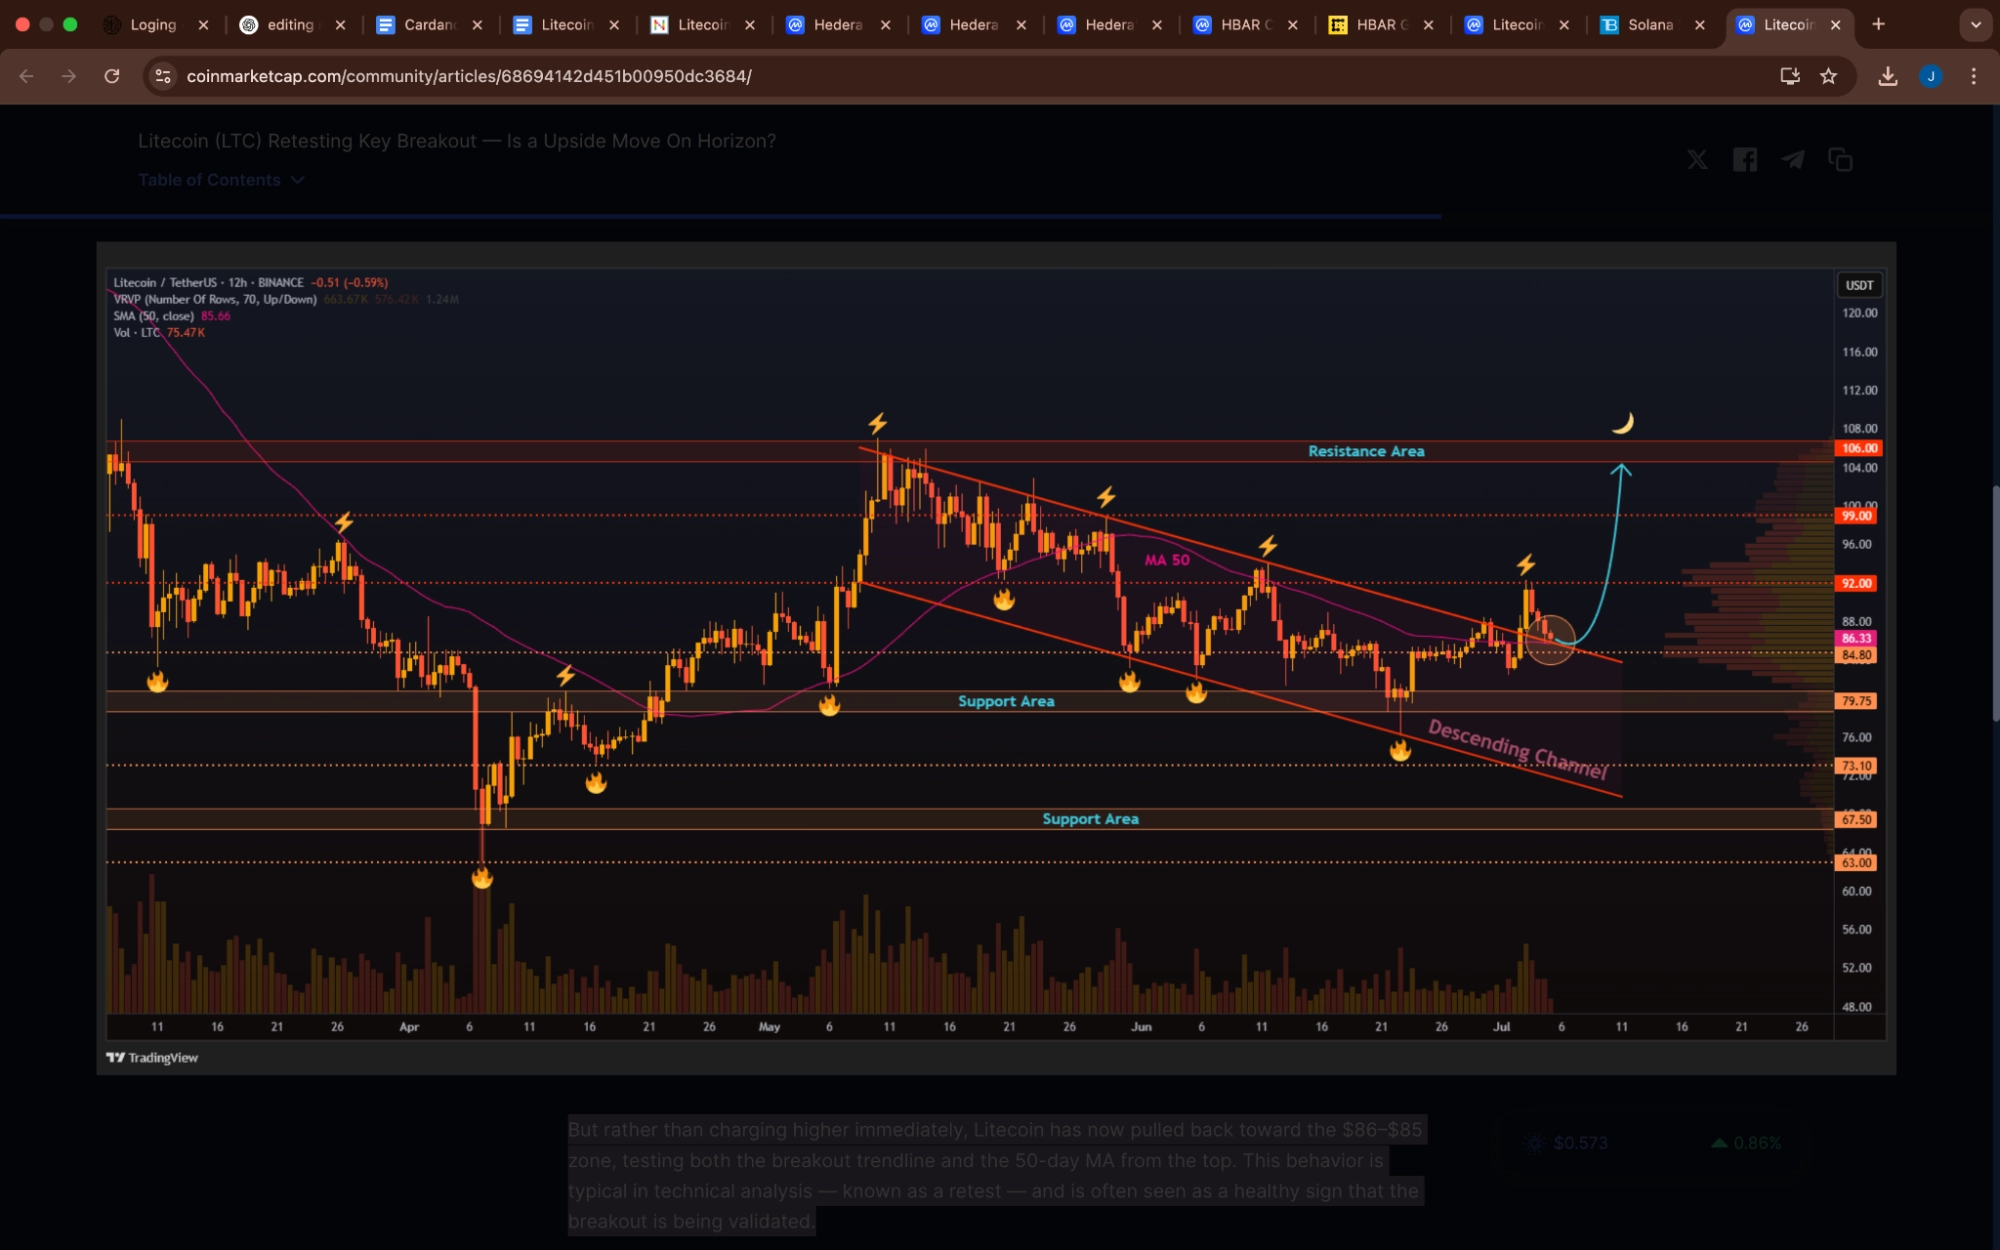This screenshot has height=1250, width=2000.
Task: Go forward with the forward arrow
Action: pos(69,76)
